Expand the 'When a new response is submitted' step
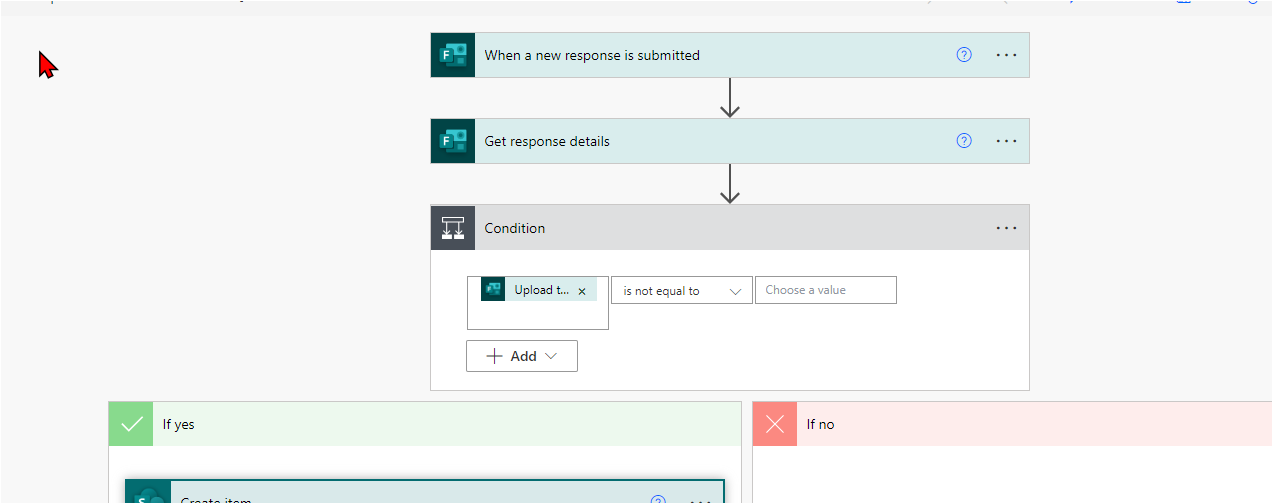1272x503 pixels. [x=730, y=55]
